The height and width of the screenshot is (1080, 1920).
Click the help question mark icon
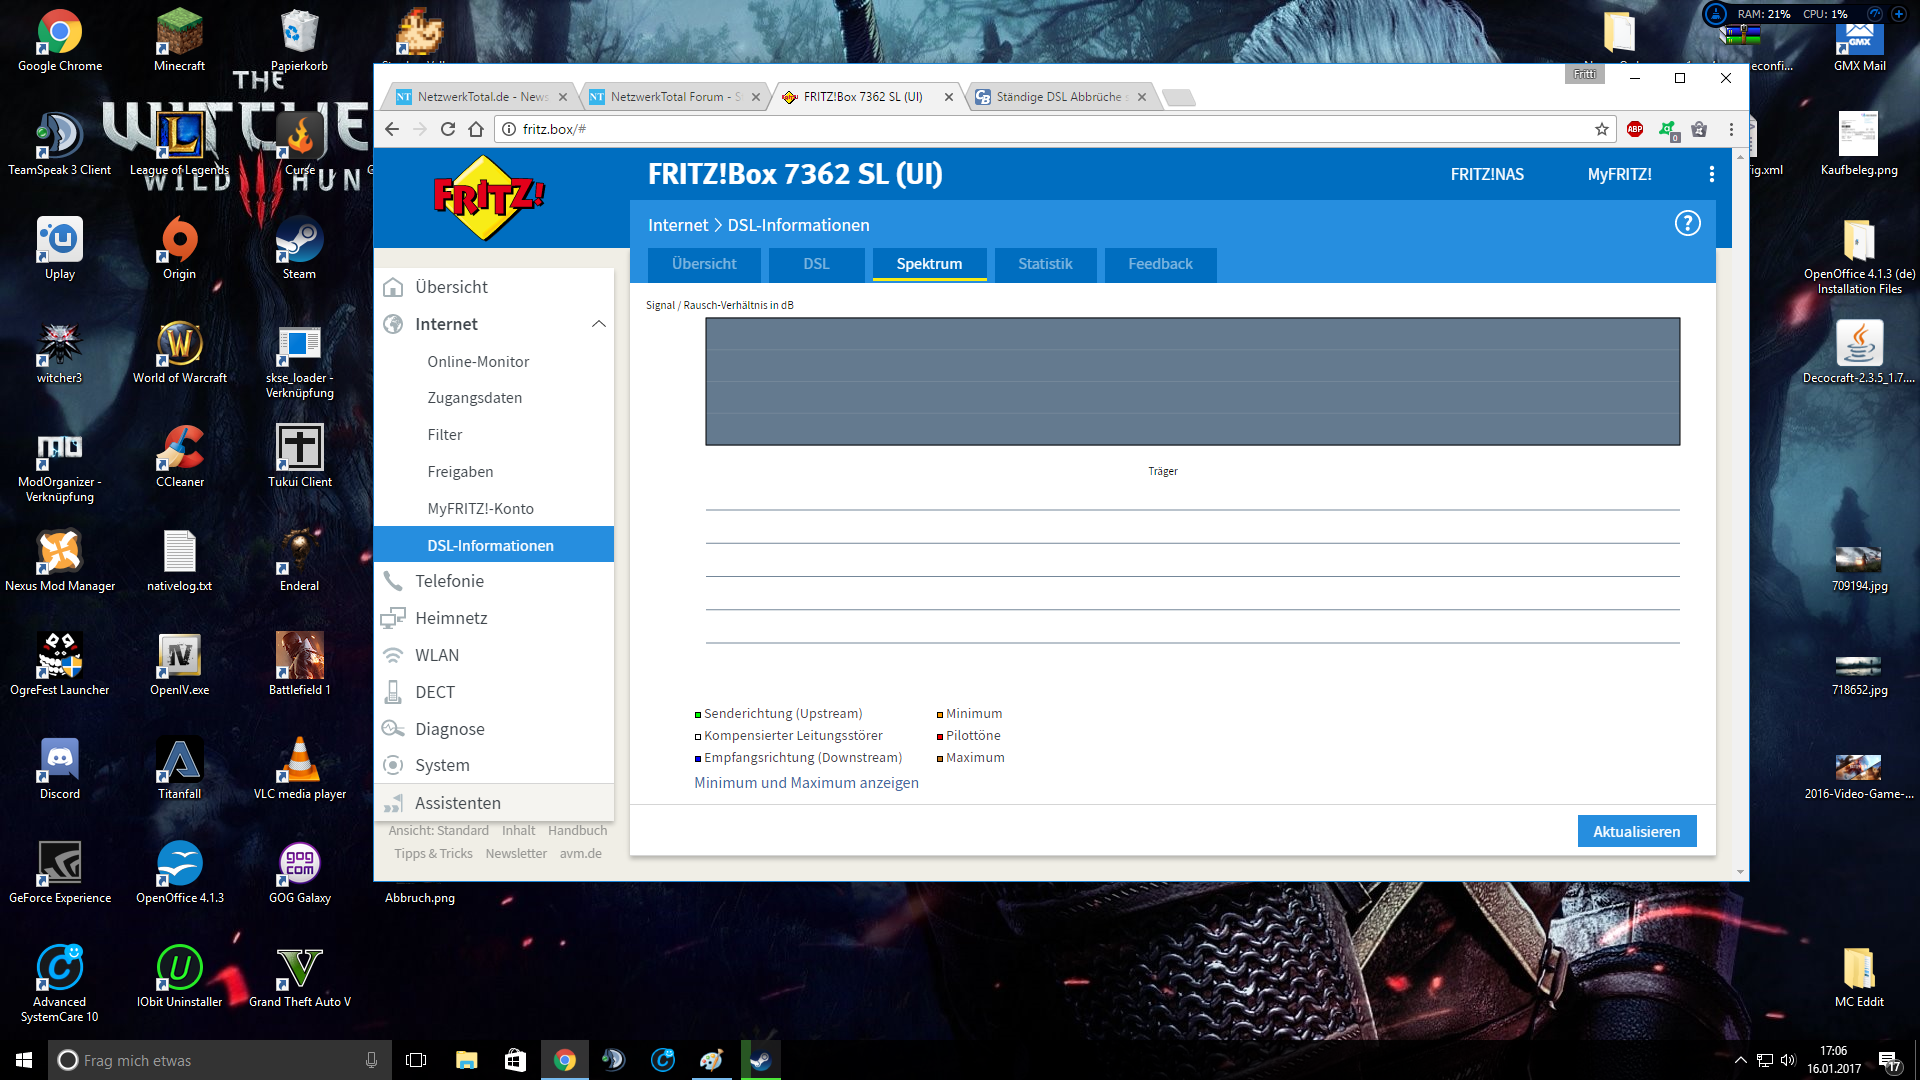[x=1687, y=224]
